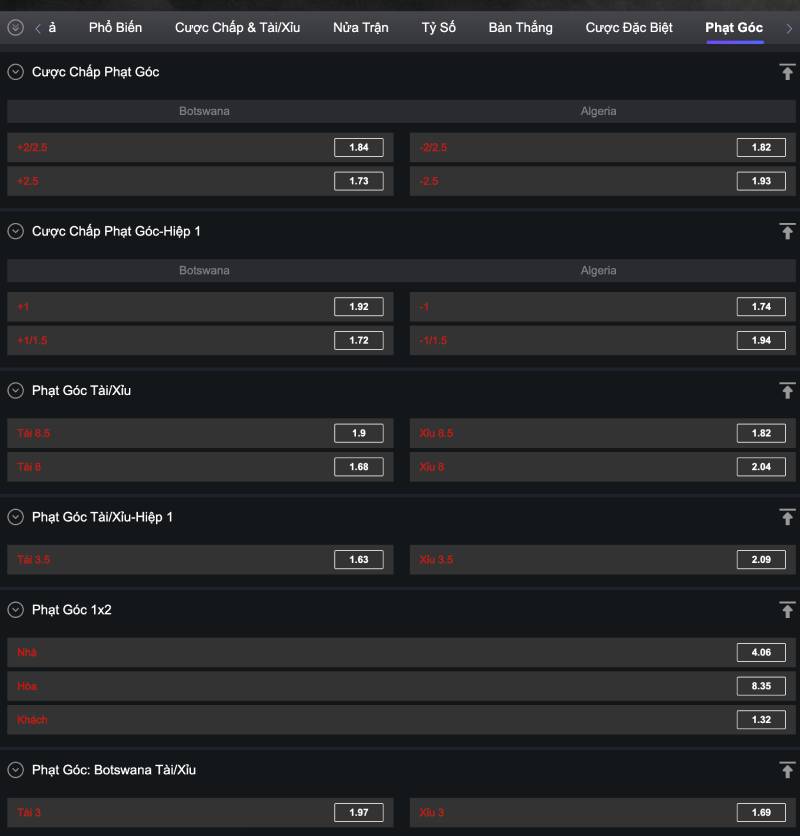800x836 pixels.
Task: Open the Cược Đặc Biệt tab
Action: coord(629,28)
